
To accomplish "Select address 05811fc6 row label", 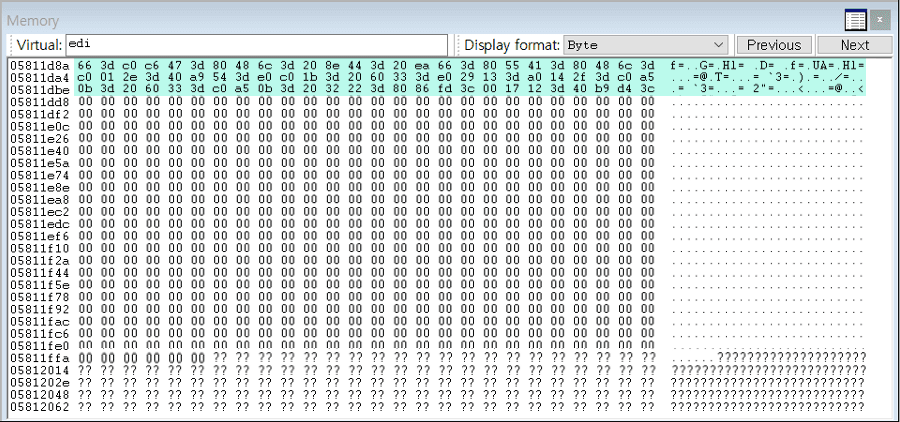I will point(40,334).
